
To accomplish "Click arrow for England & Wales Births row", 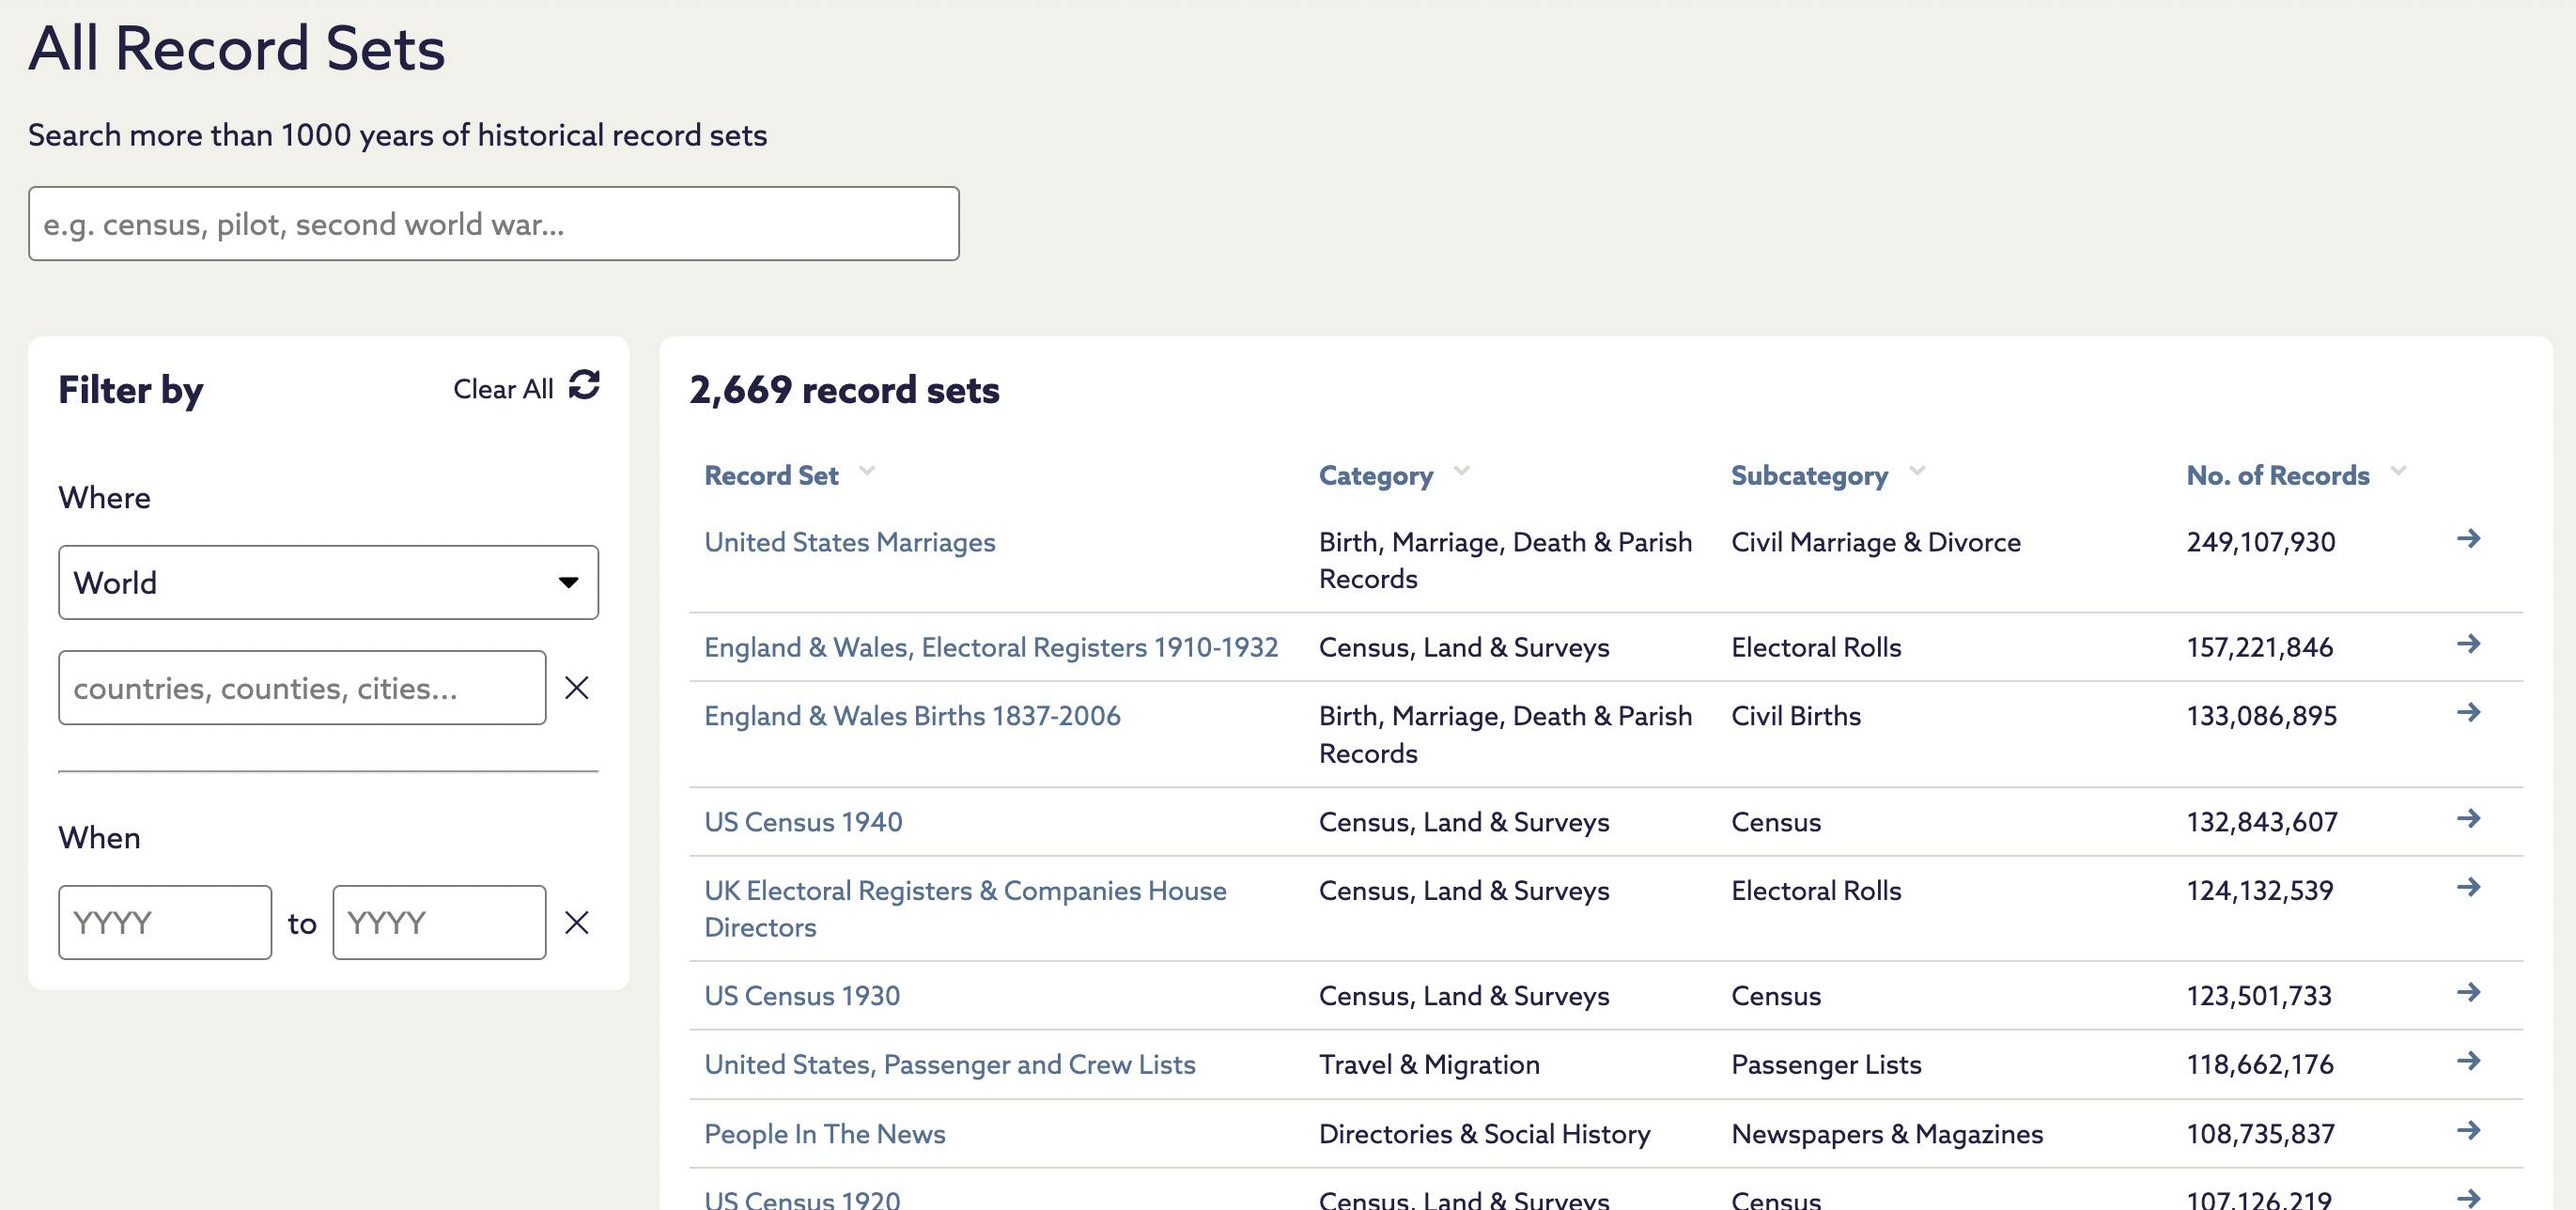I will coord(2468,713).
